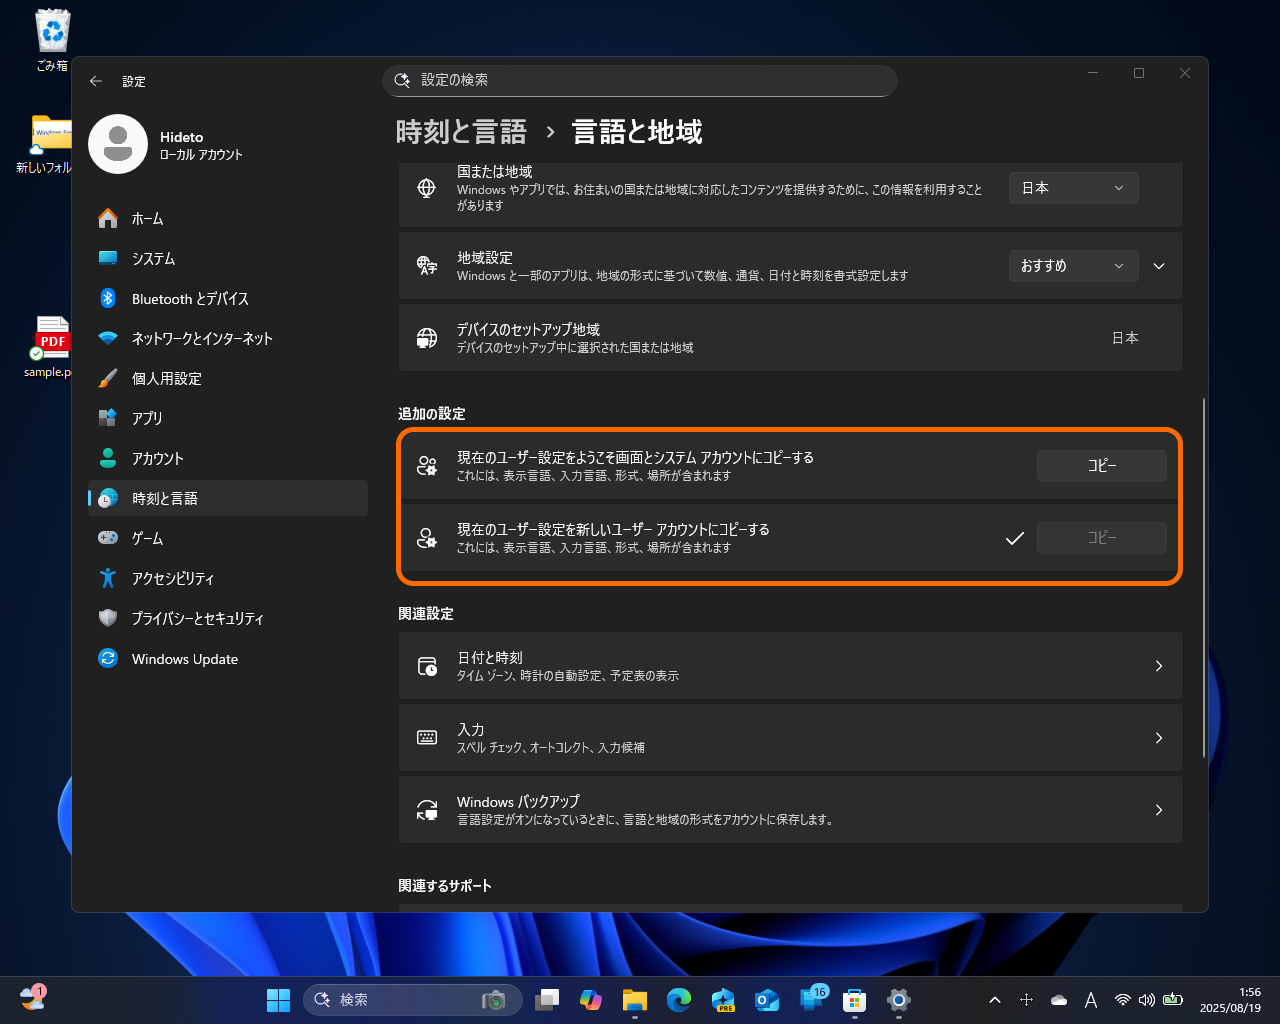
Task: Click the コピー button for welcome screen settings
Action: [1101, 465]
